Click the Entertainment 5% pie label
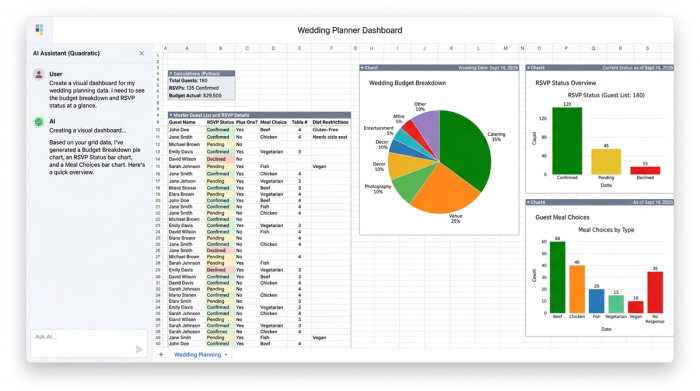This screenshot has width=700, height=391. pos(379,130)
